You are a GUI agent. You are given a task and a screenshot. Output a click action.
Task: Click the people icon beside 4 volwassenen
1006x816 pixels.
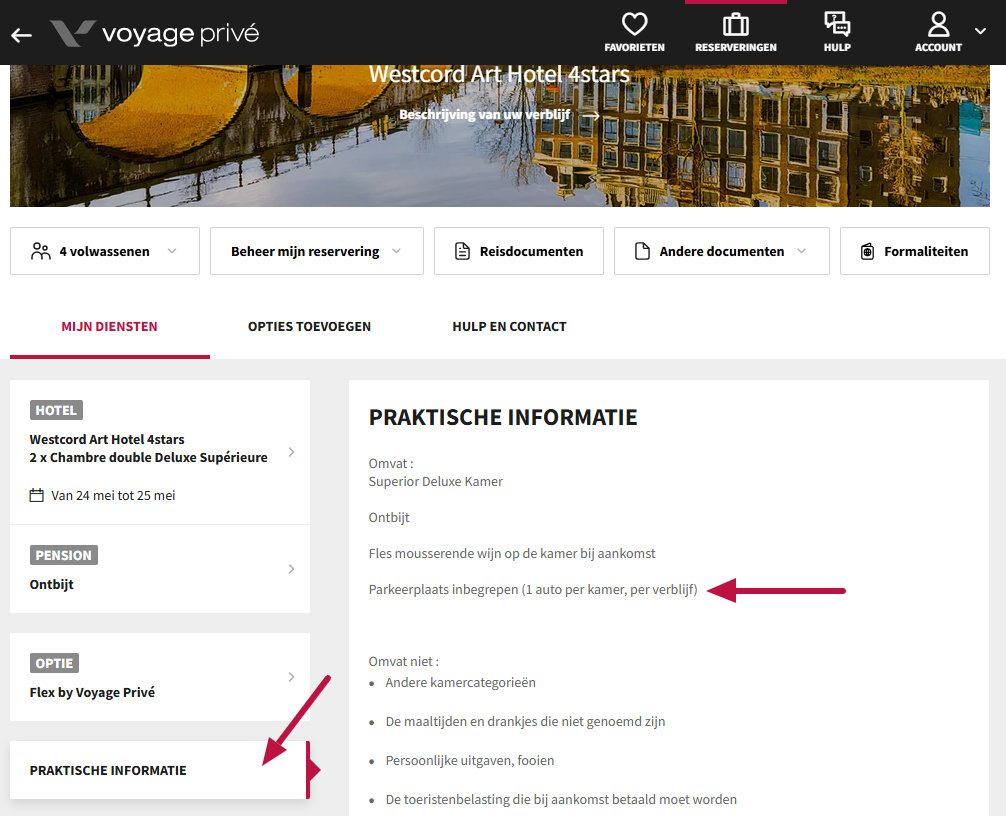click(x=40, y=251)
